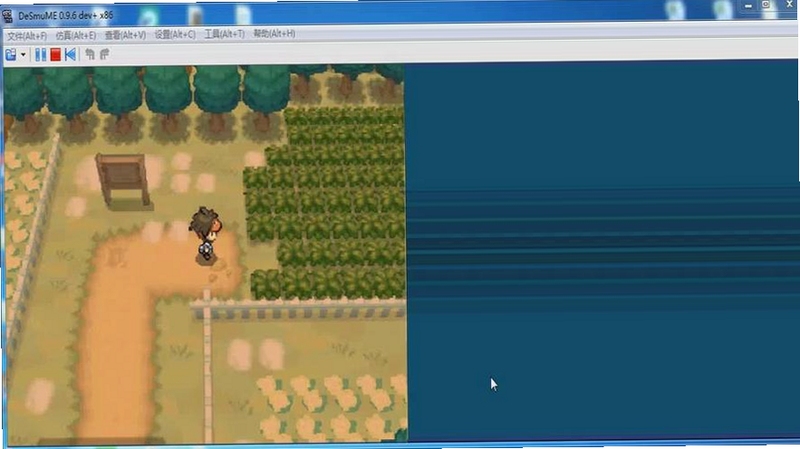
Task: Open the 帮助(Alt+H) menu
Action: click(x=274, y=33)
